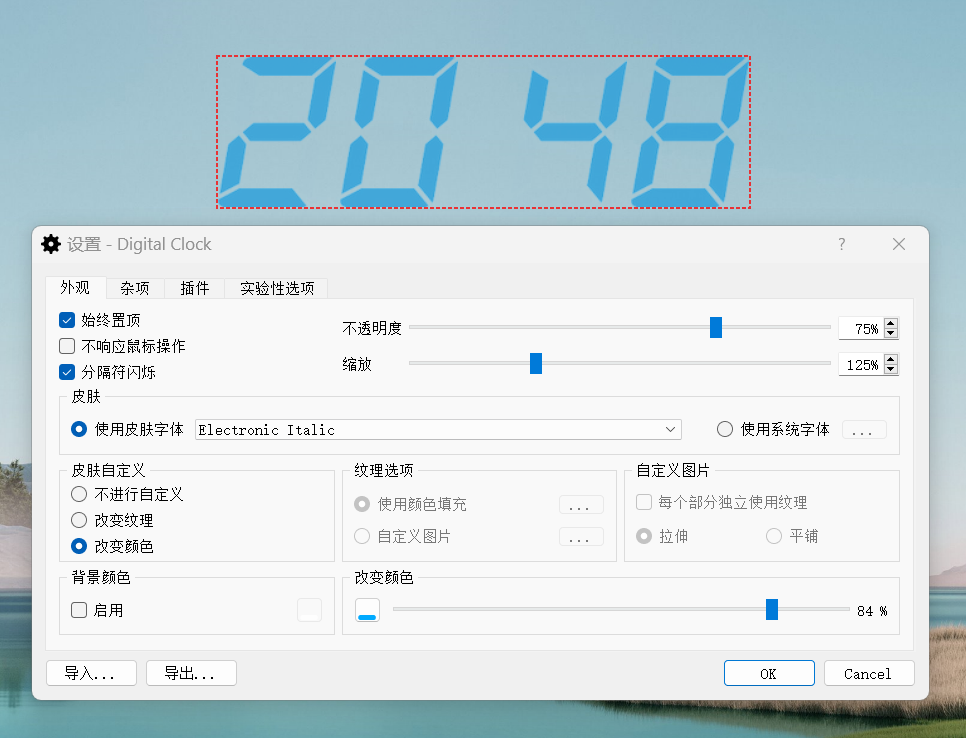Click the digital clock widget display

tap(483, 132)
